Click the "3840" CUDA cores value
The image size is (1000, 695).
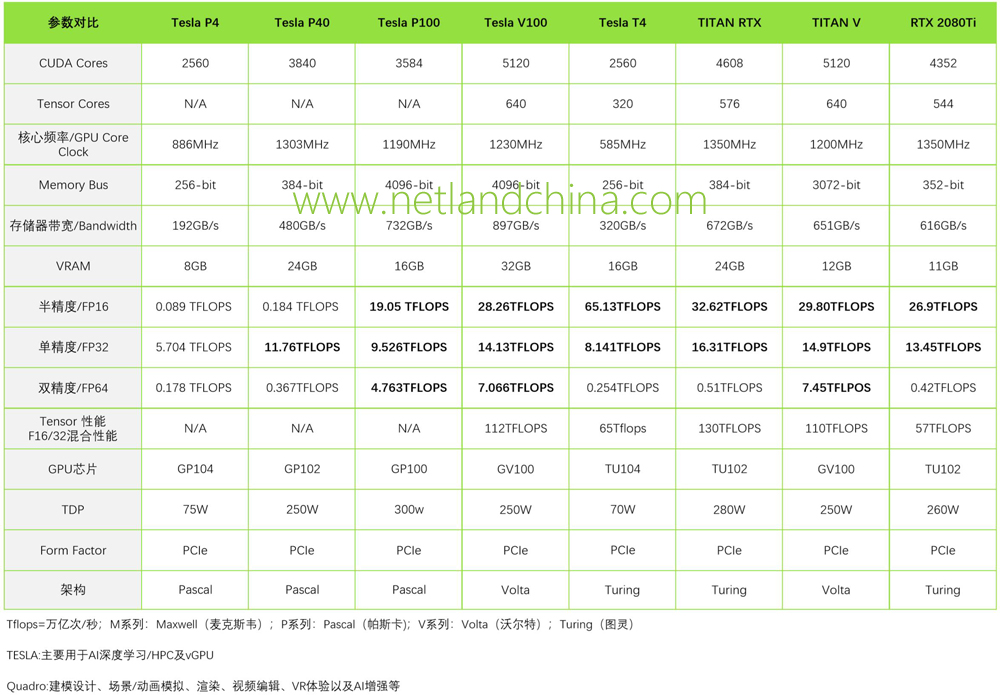coord(302,63)
